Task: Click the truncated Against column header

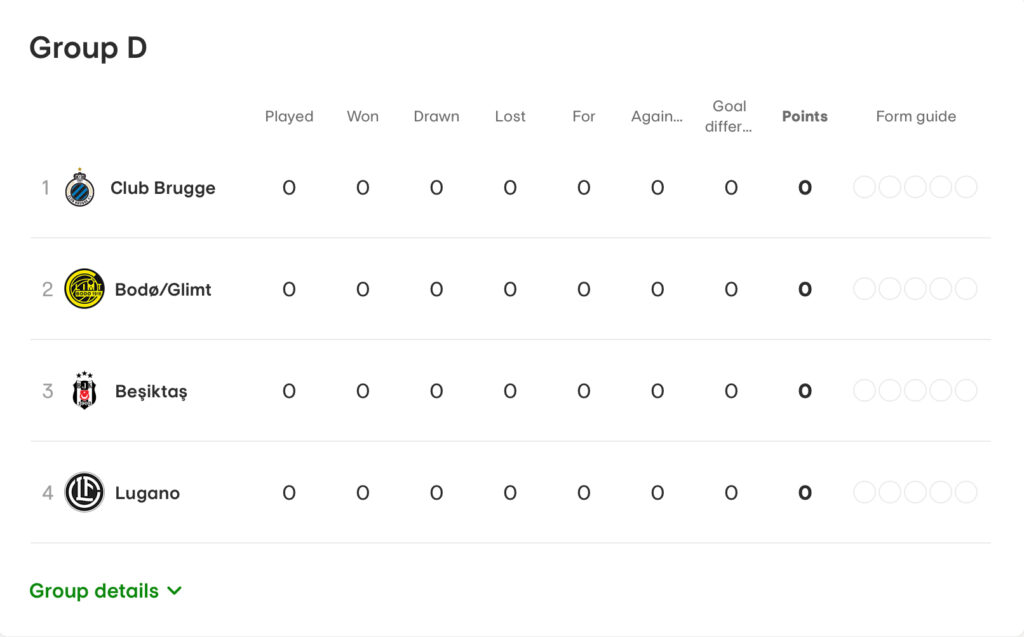Action: [x=657, y=116]
